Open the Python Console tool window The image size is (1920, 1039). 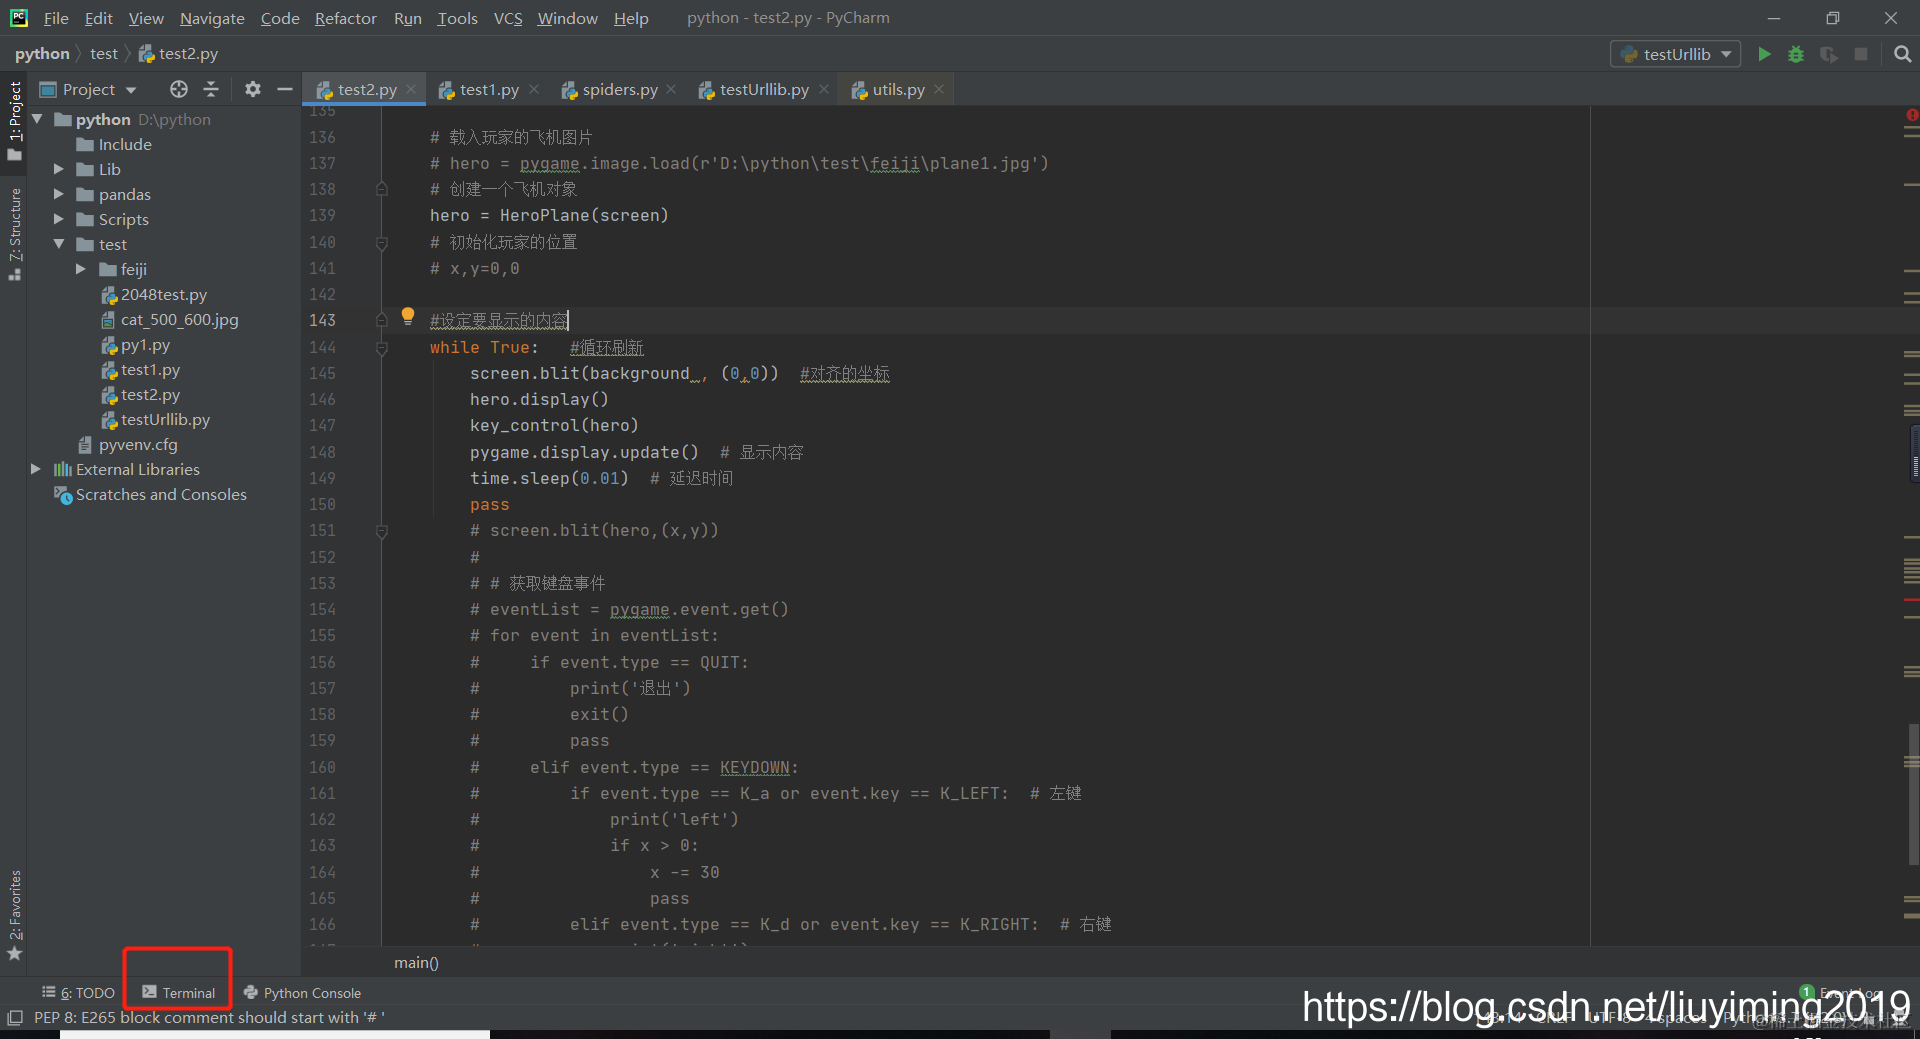point(302,993)
